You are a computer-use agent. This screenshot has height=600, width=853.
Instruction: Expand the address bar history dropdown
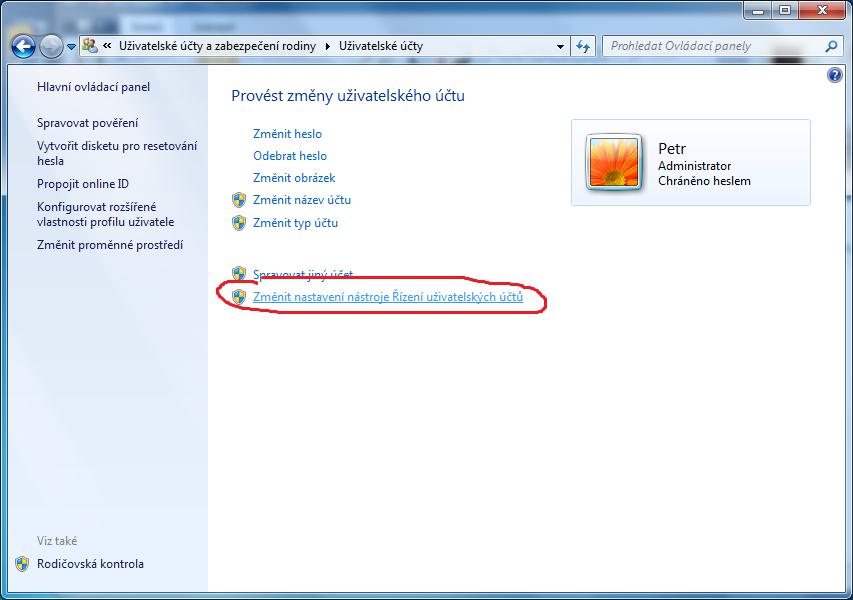tap(560, 47)
